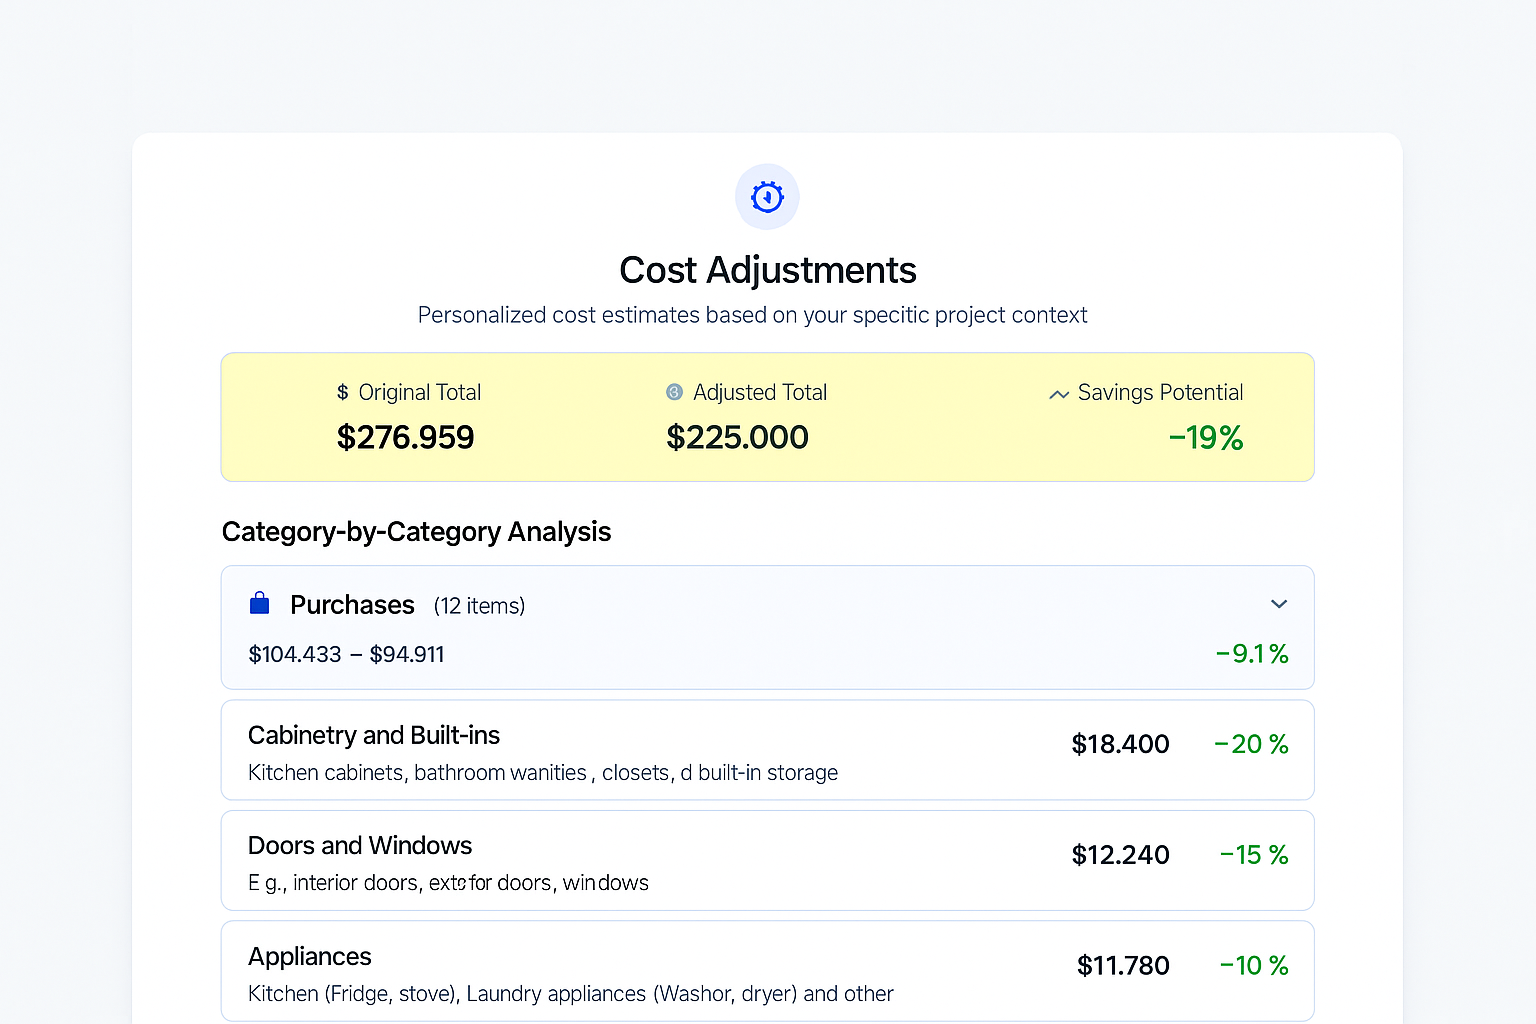
Task: Click the Cost Adjustments title
Action: [768, 270]
